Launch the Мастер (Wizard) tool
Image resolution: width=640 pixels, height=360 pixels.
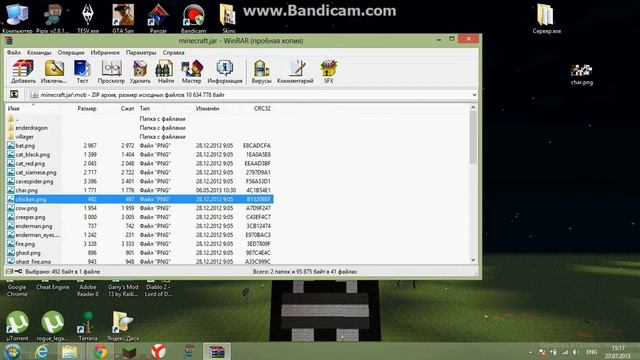[191, 71]
